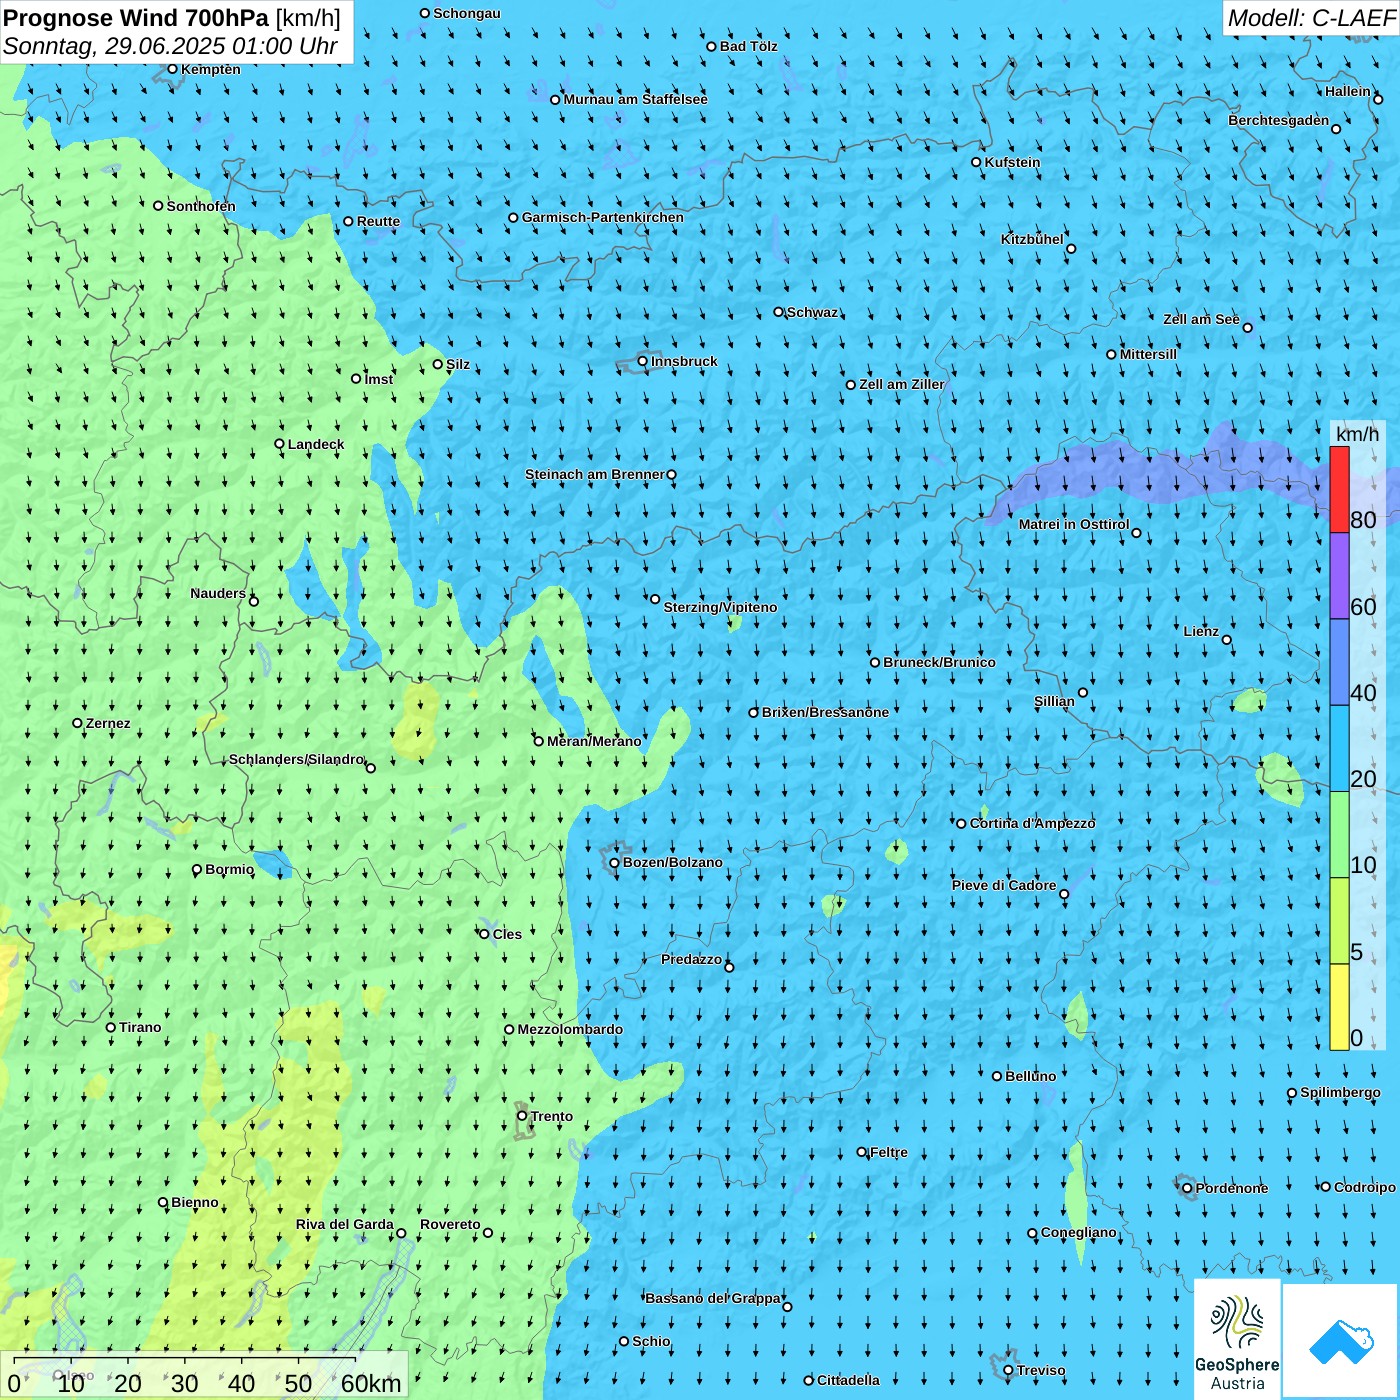Select the Innsbruck city label
Viewport: 1400px width, 1400px height.
pos(684,361)
